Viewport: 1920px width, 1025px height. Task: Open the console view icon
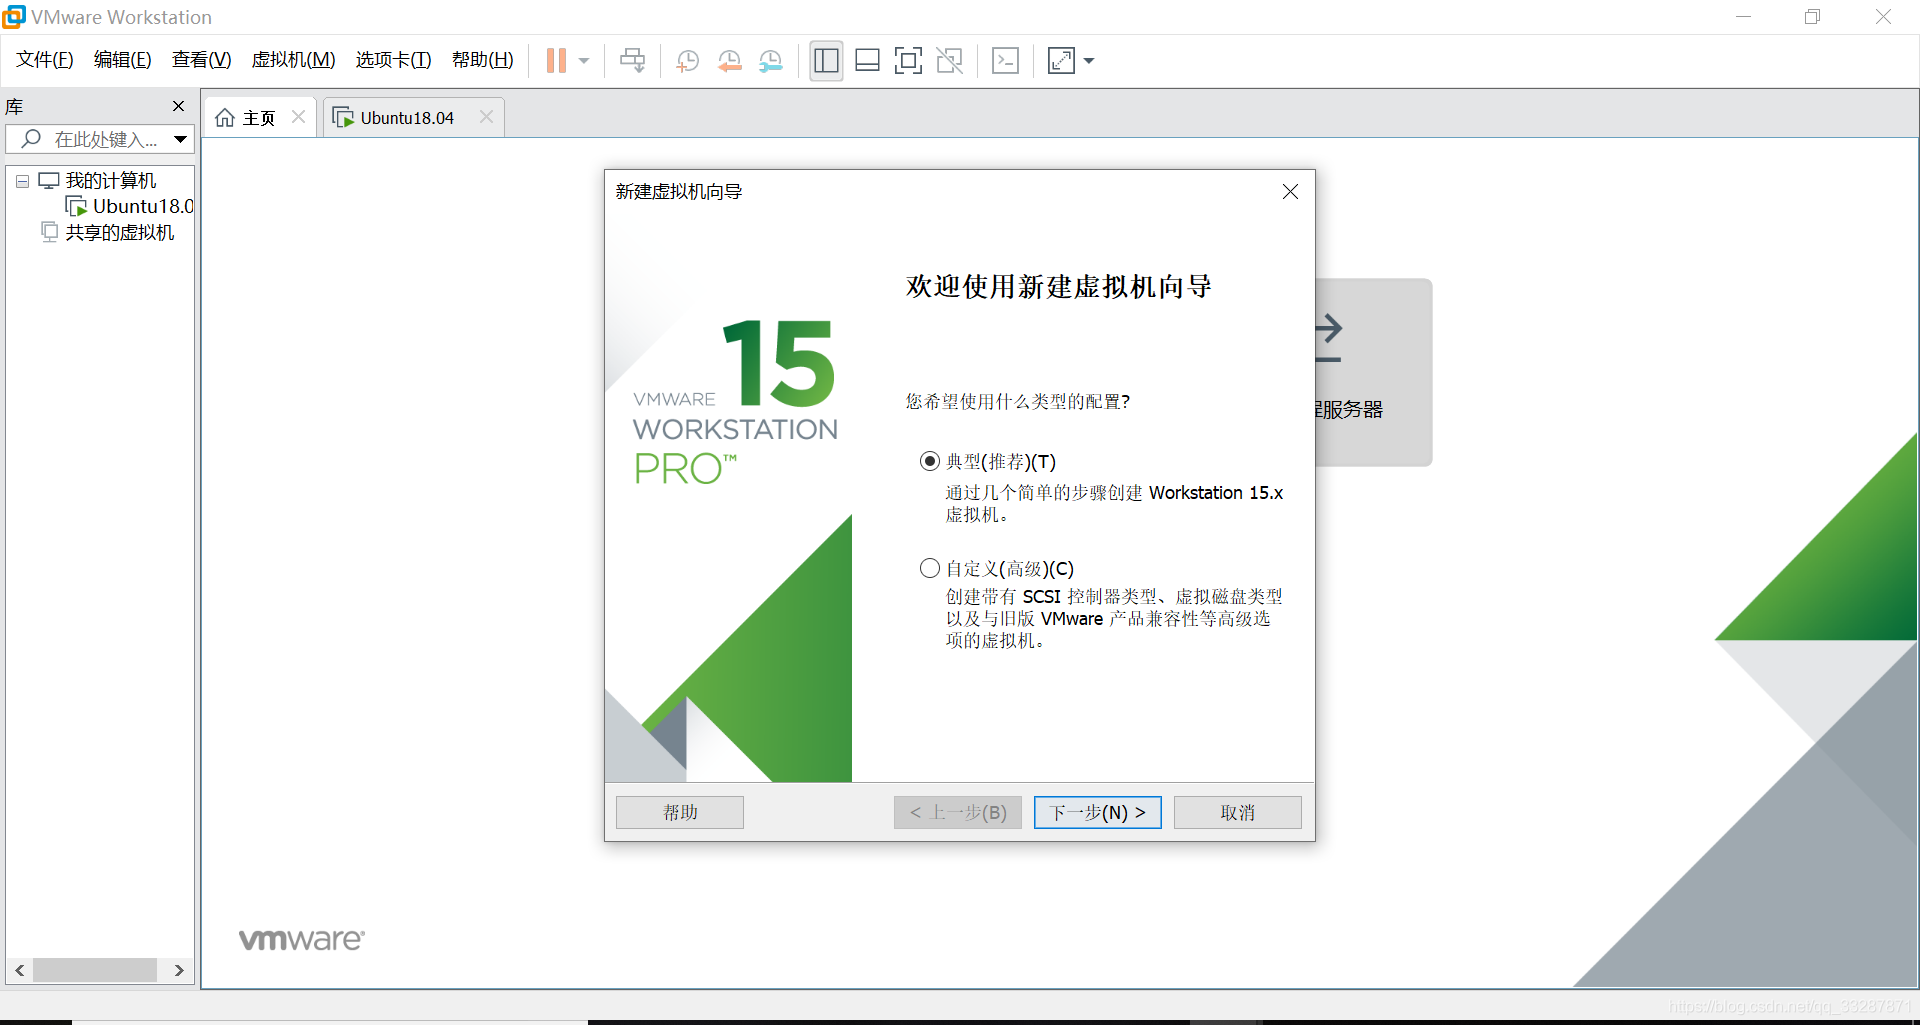(1005, 61)
